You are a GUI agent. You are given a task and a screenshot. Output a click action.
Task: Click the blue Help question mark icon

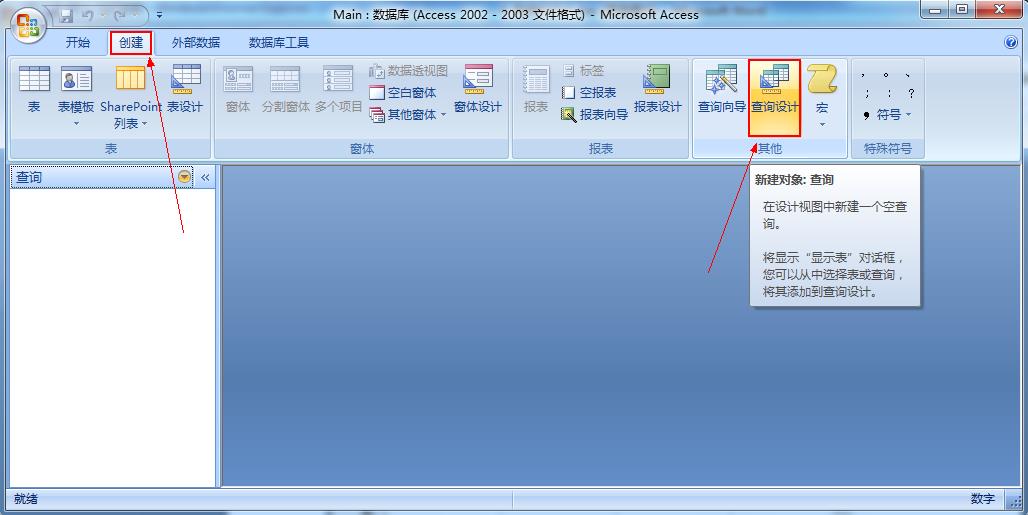pos(1011,43)
